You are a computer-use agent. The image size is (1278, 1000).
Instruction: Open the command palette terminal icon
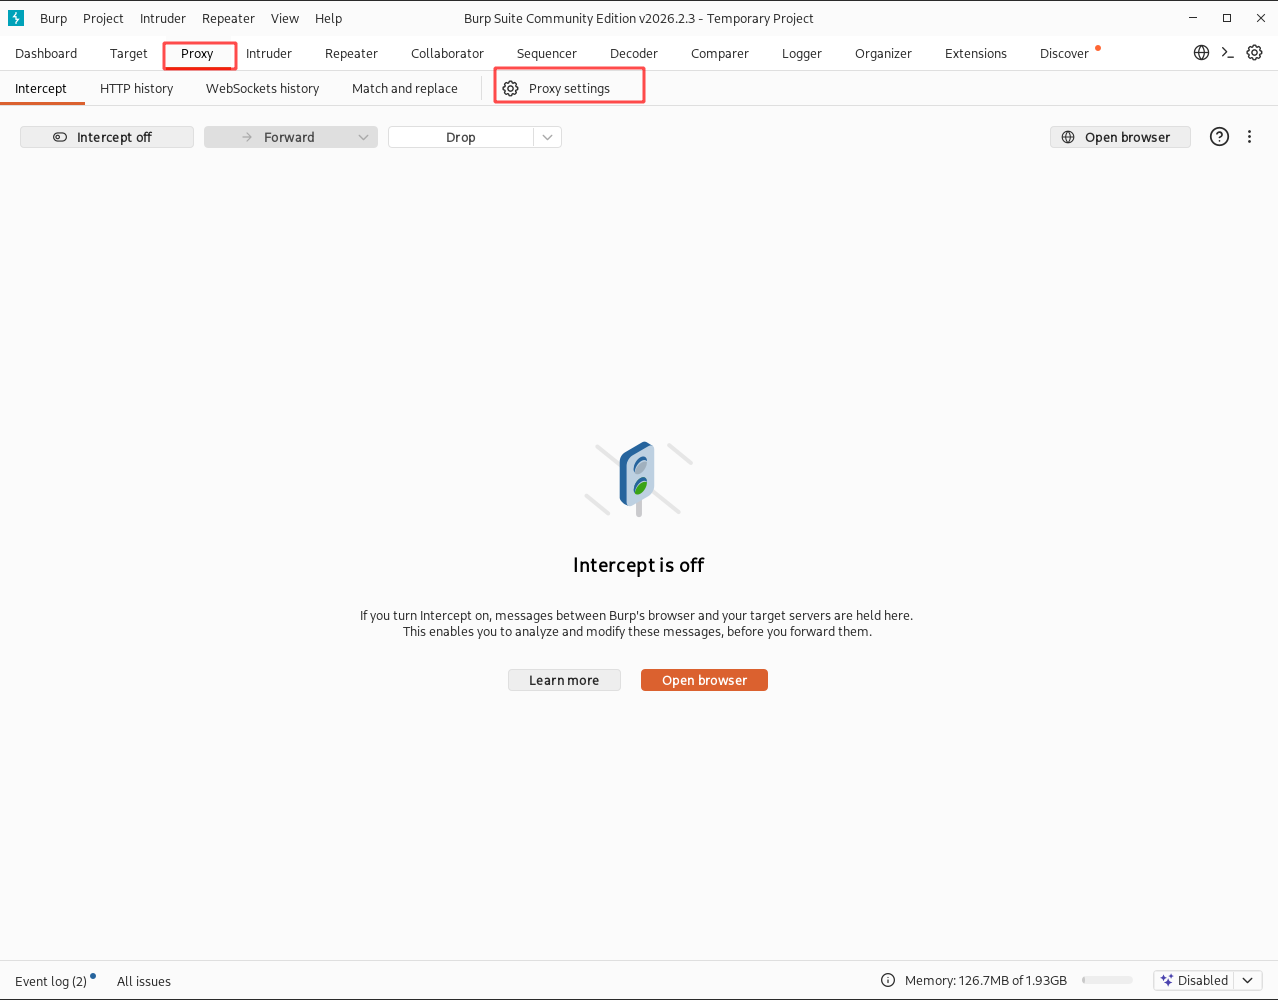[1228, 53]
